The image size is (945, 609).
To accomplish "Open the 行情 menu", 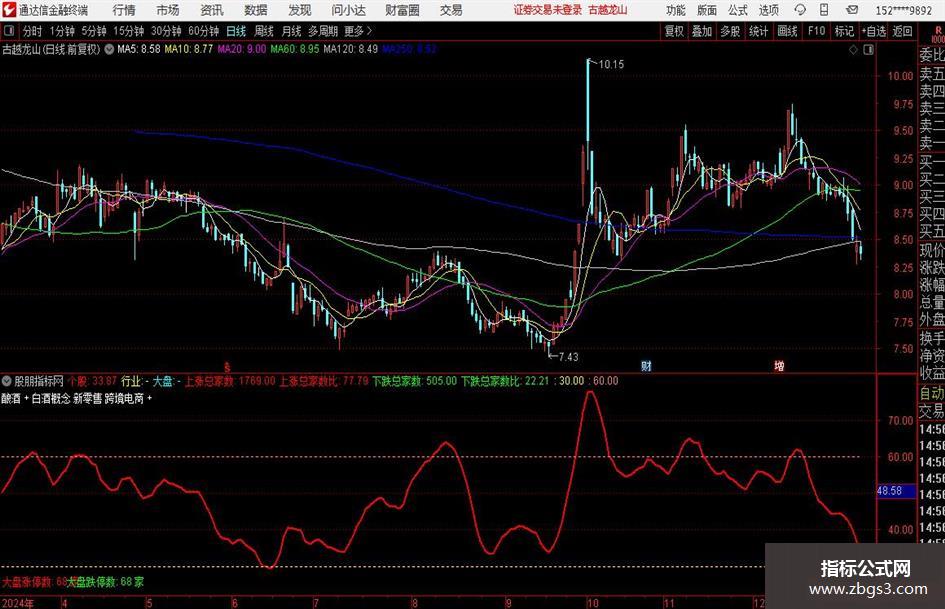I will click(x=124, y=10).
